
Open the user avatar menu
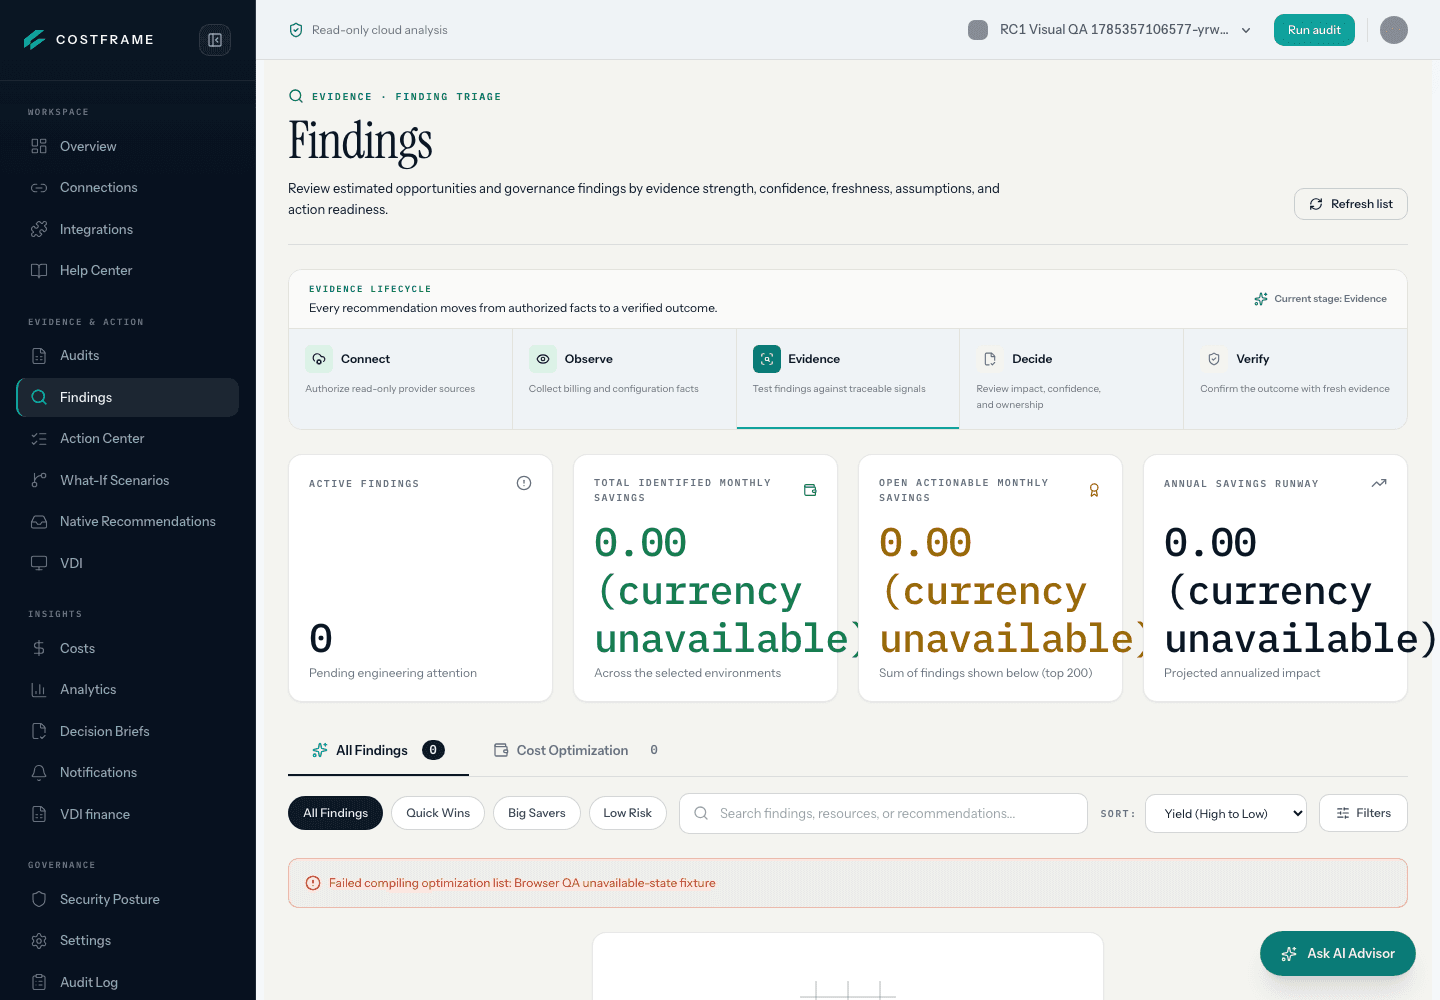pos(1394,30)
